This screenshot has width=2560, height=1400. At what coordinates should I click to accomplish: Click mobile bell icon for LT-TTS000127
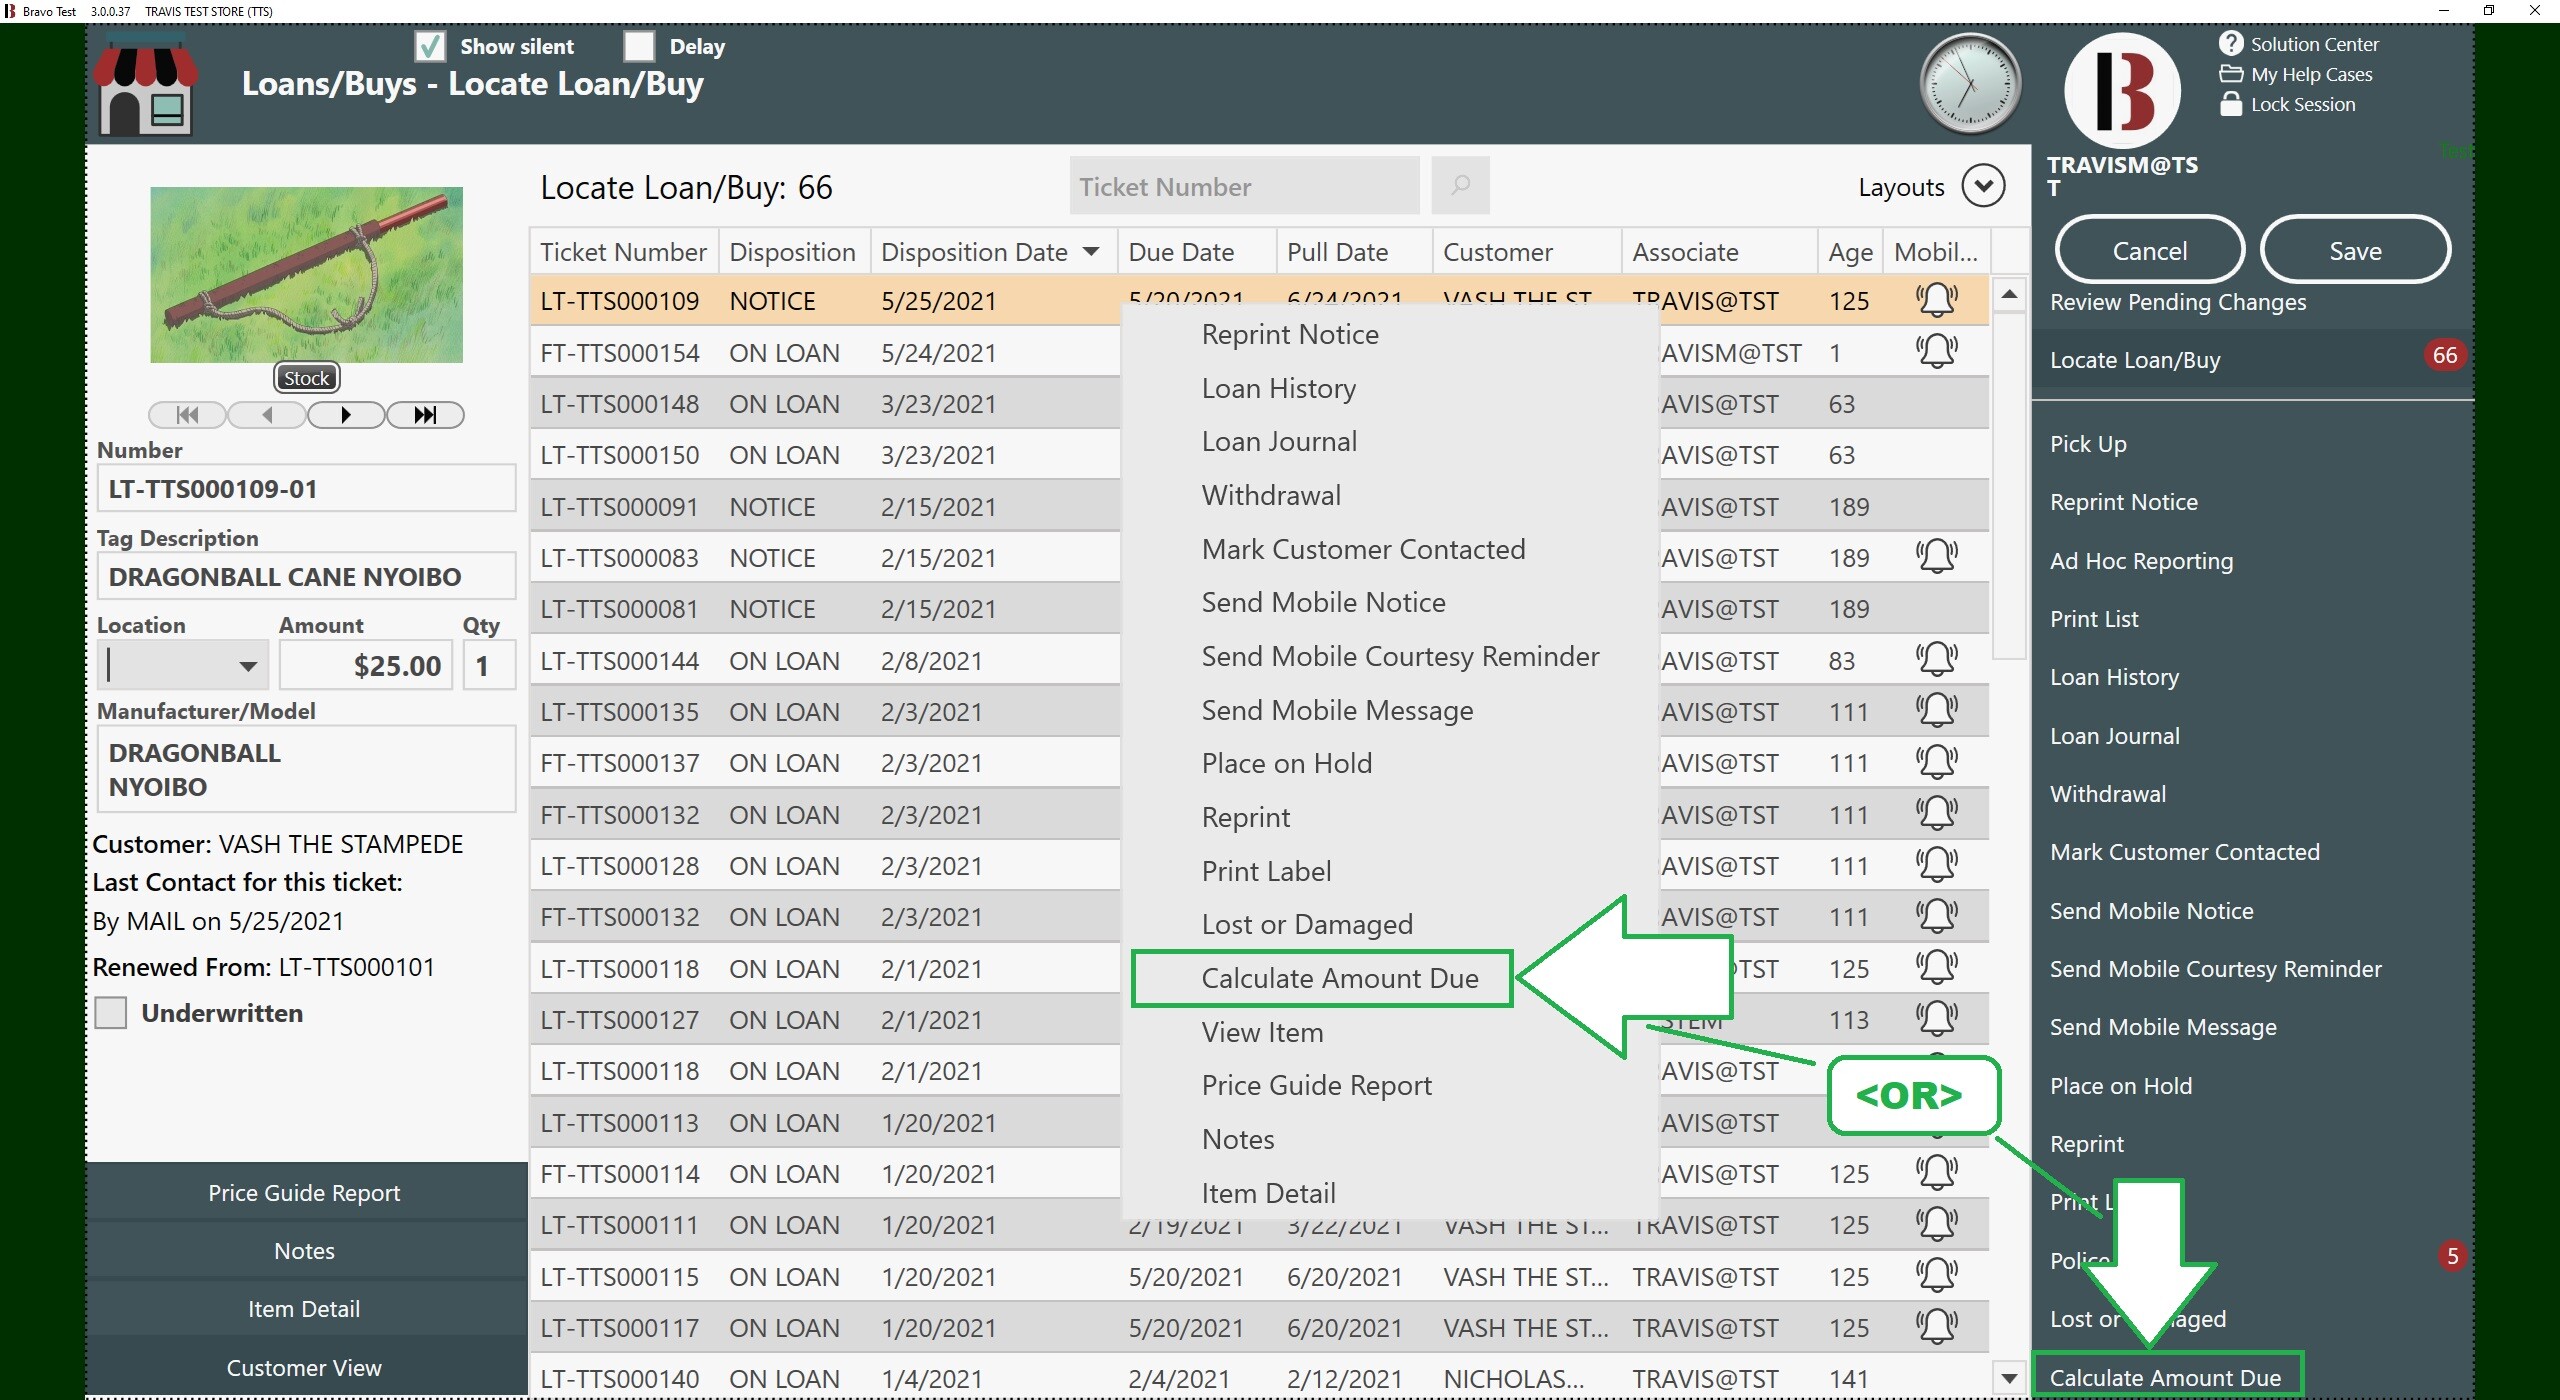1937,1018
